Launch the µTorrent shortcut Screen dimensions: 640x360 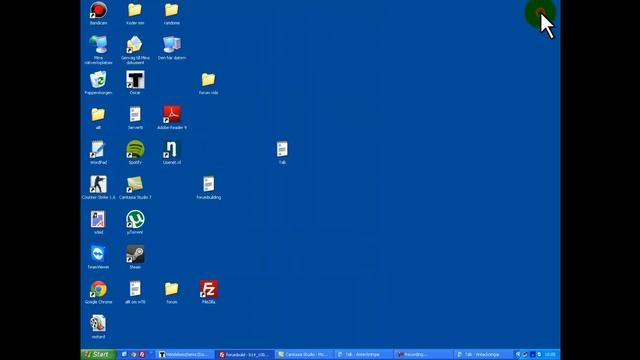coord(135,219)
